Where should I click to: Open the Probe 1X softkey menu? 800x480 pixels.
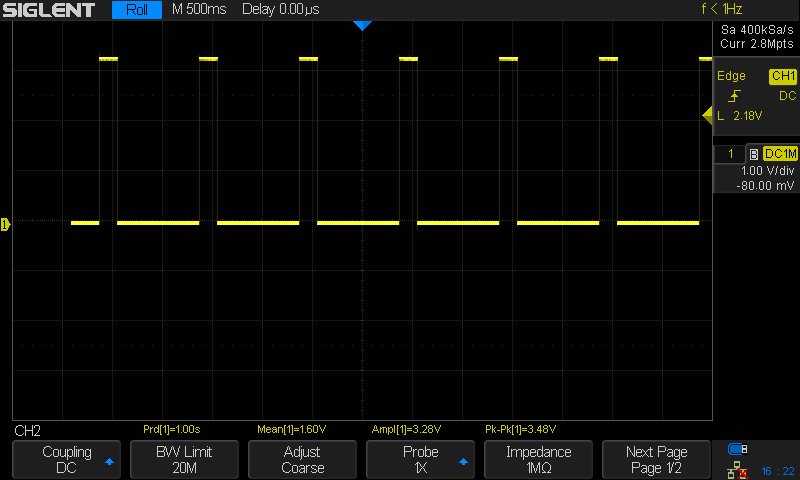420,460
